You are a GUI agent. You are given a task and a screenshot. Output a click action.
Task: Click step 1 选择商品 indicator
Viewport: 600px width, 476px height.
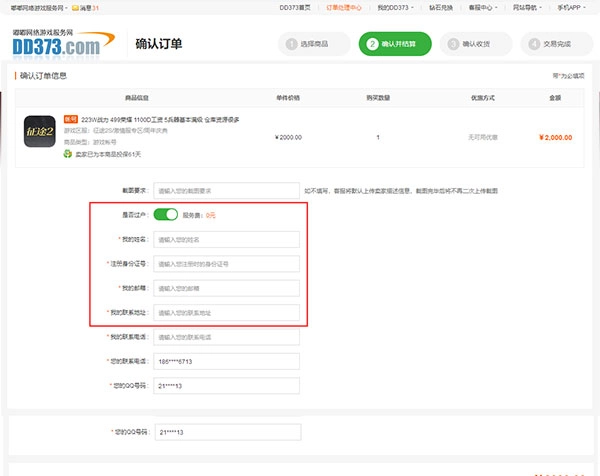(x=313, y=45)
